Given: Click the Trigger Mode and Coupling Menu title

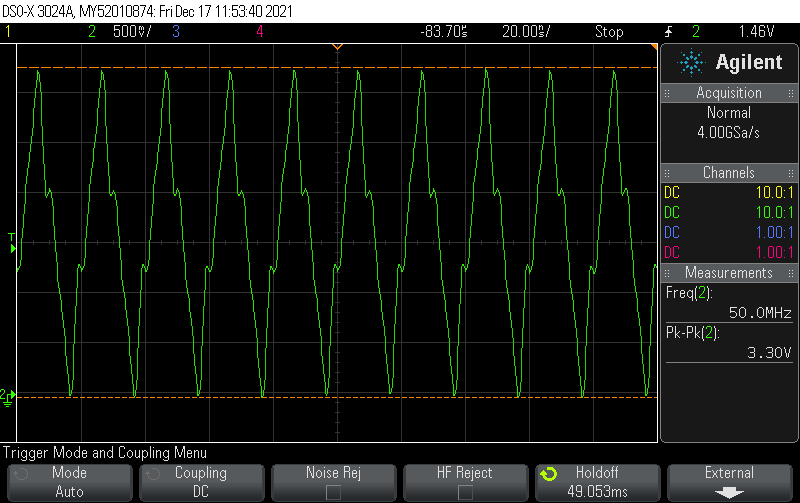Looking at the screenshot, I should point(105,453).
